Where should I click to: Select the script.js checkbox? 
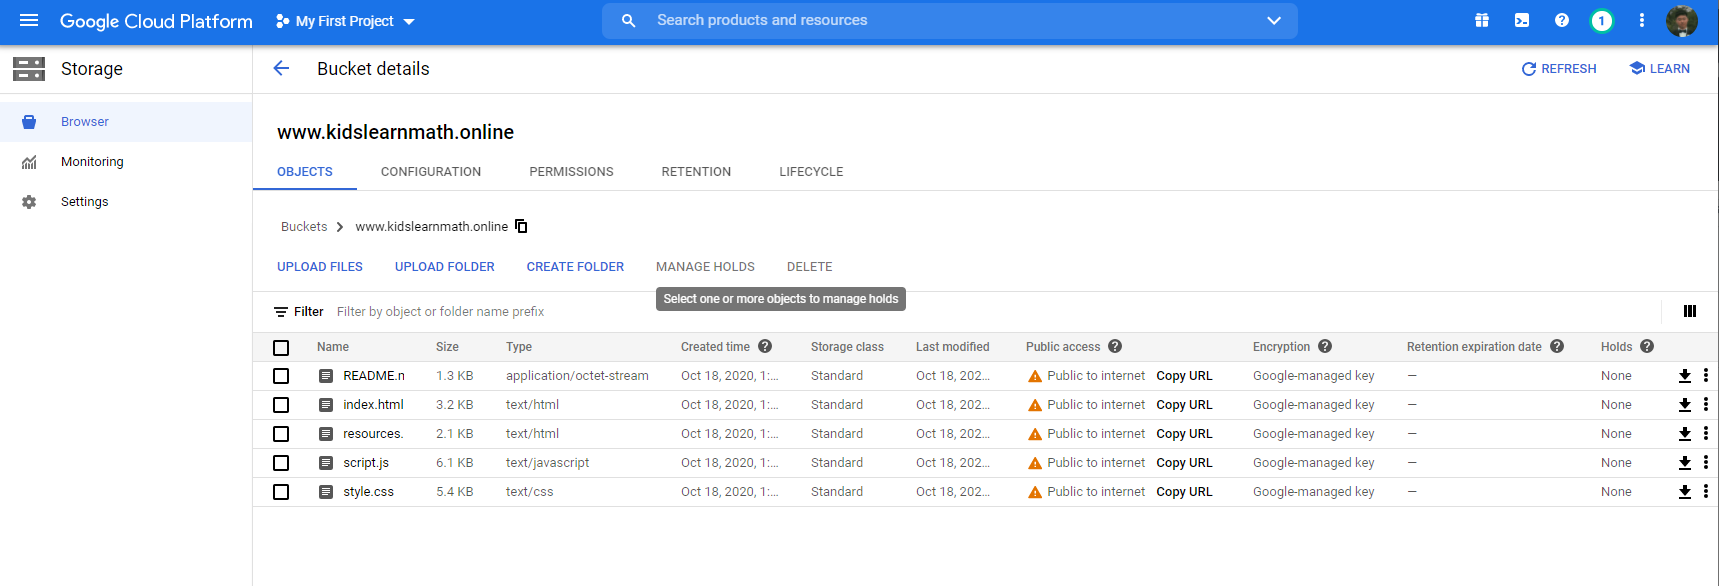[x=281, y=463]
